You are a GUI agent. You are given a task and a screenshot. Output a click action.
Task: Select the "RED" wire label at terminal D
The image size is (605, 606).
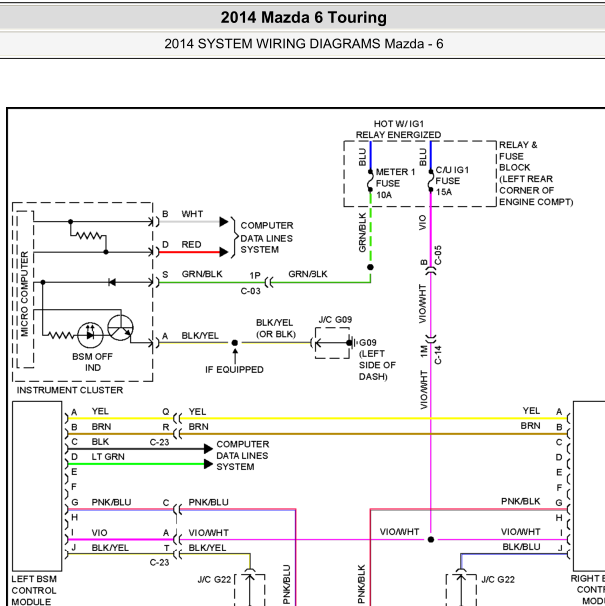pos(191,245)
